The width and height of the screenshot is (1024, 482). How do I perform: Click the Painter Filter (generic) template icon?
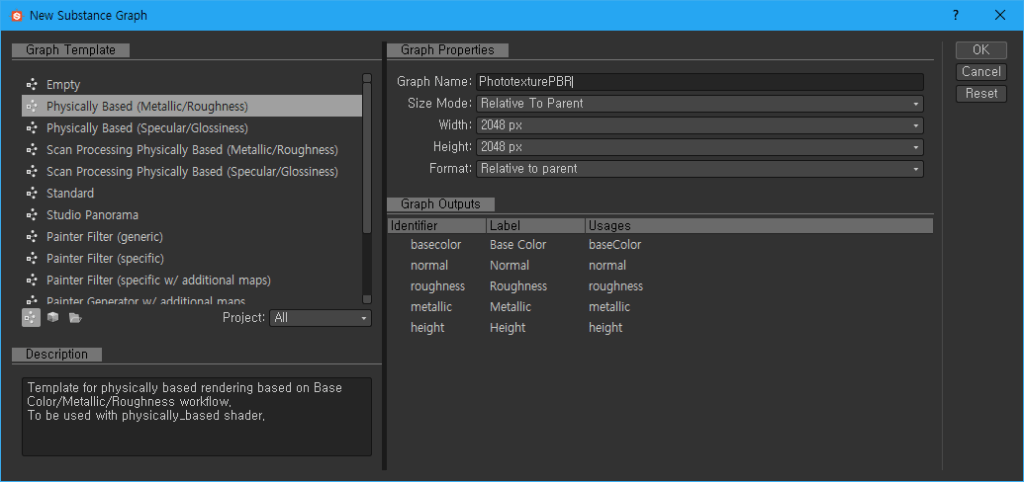click(x=32, y=237)
